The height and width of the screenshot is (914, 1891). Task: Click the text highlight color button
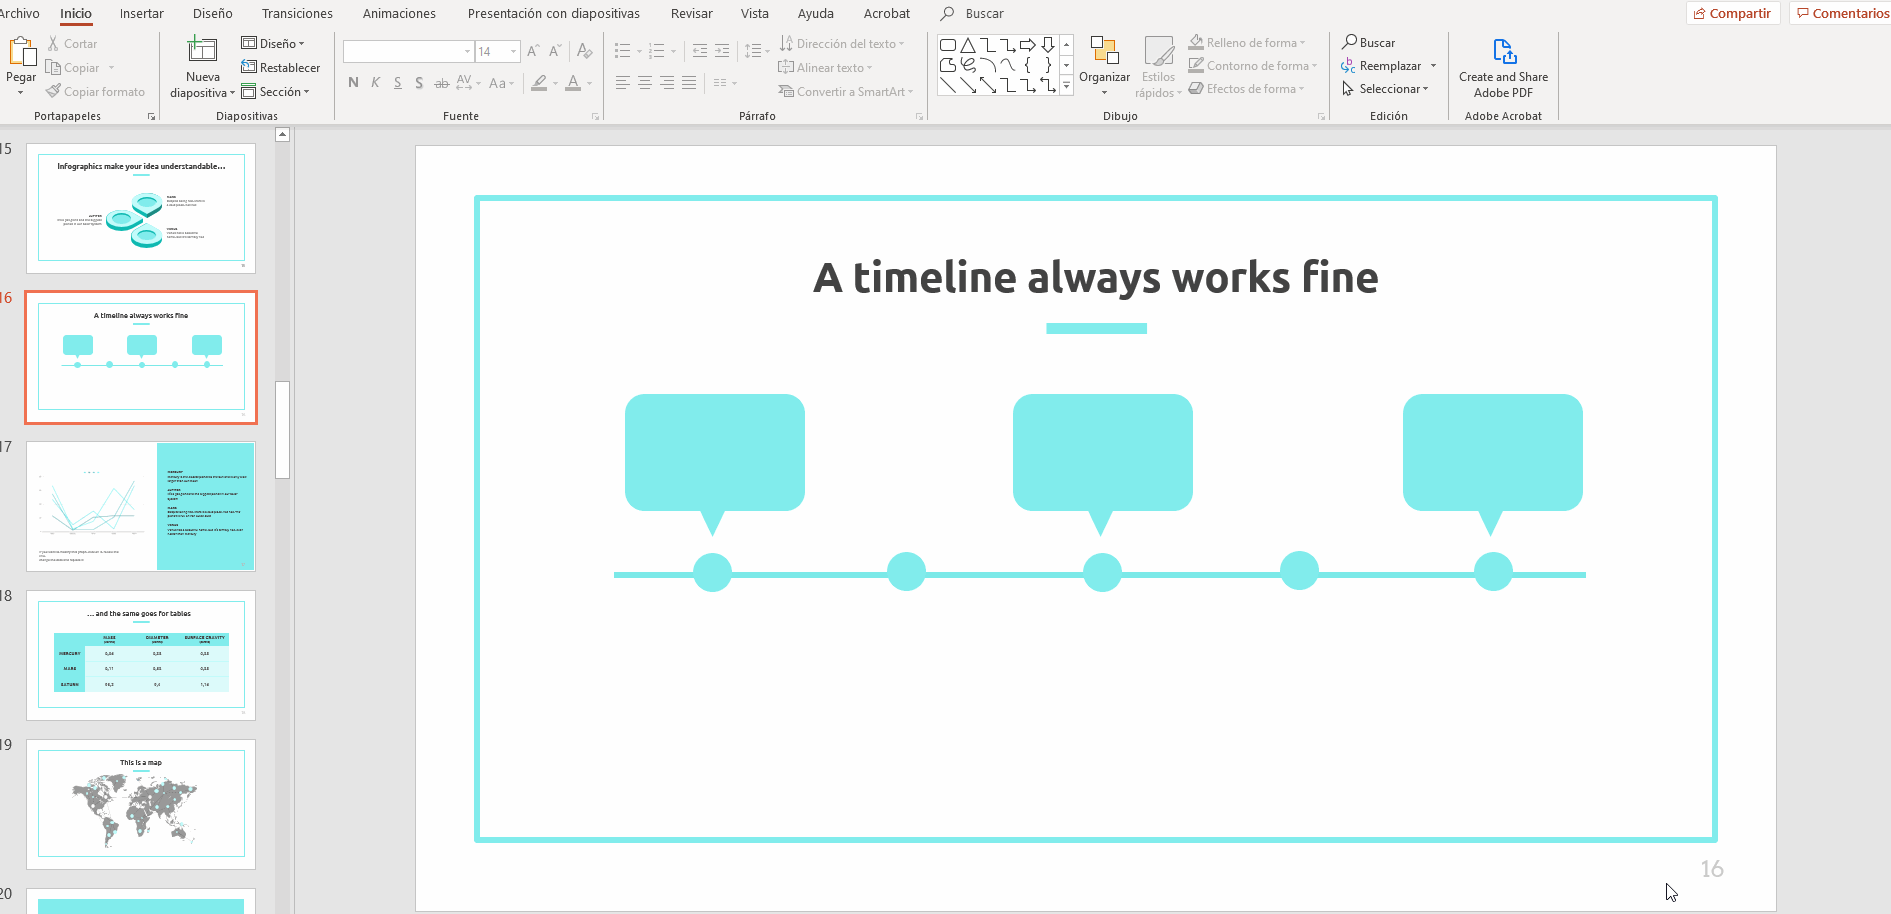point(539,83)
